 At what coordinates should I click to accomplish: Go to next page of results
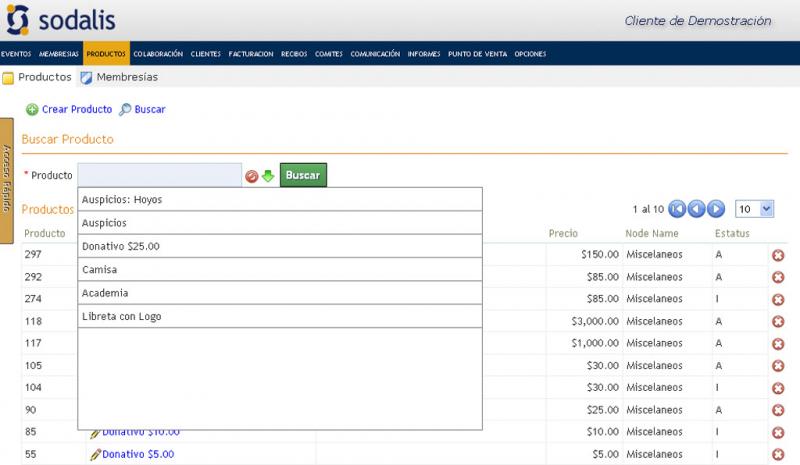pyautogui.click(x=716, y=209)
